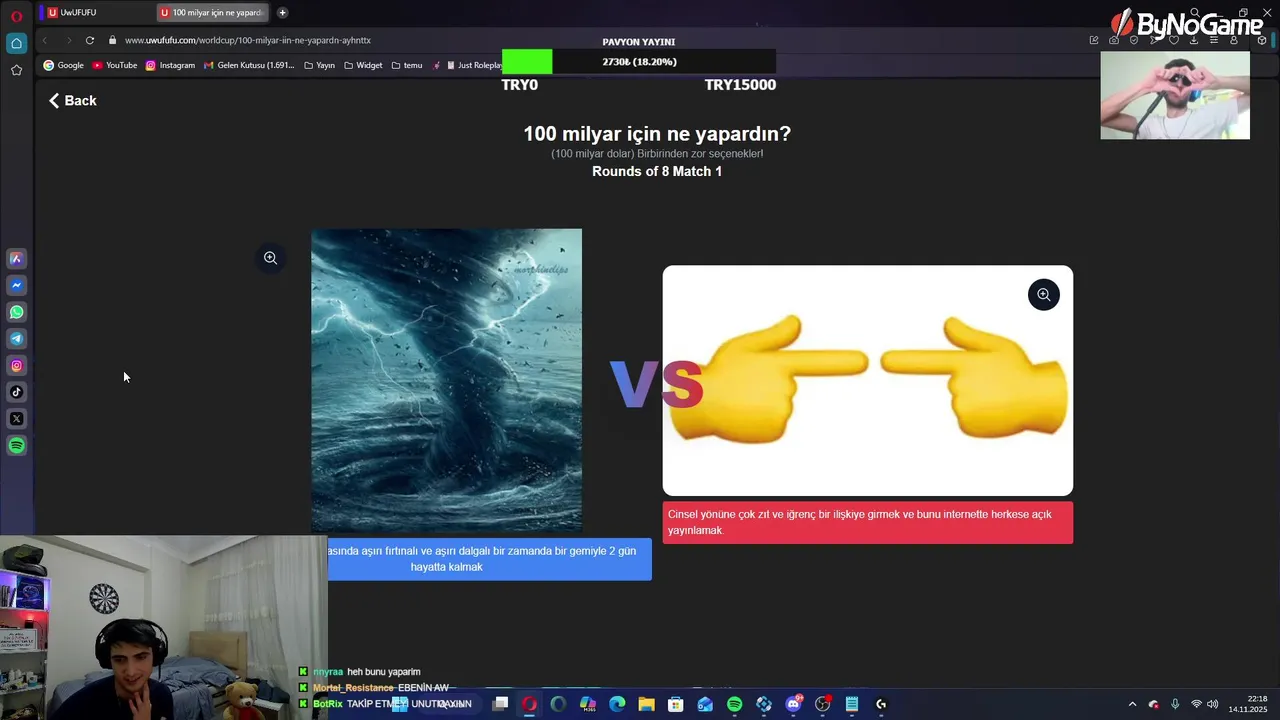Viewport: 1280px width, 720px height.
Task: Switch to the UwUFUFU browser tab
Action: (95, 12)
